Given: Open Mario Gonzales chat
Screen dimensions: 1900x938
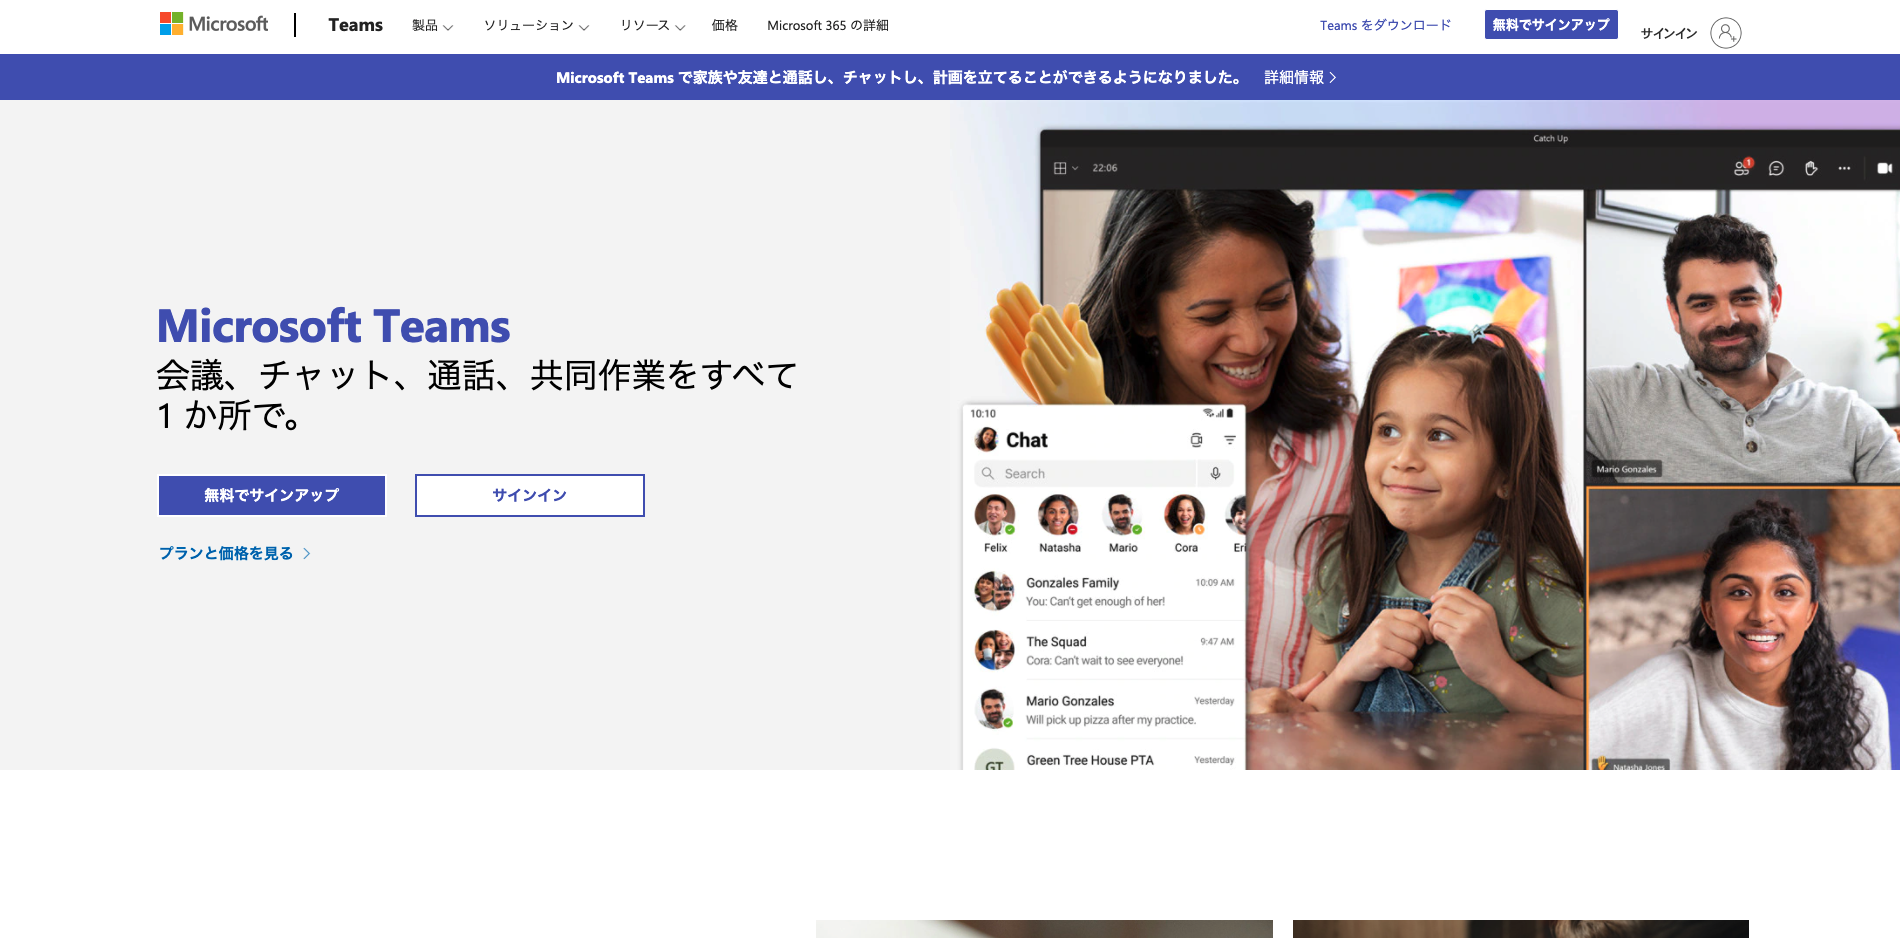Looking at the screenshot, I should click(1104, 710).
